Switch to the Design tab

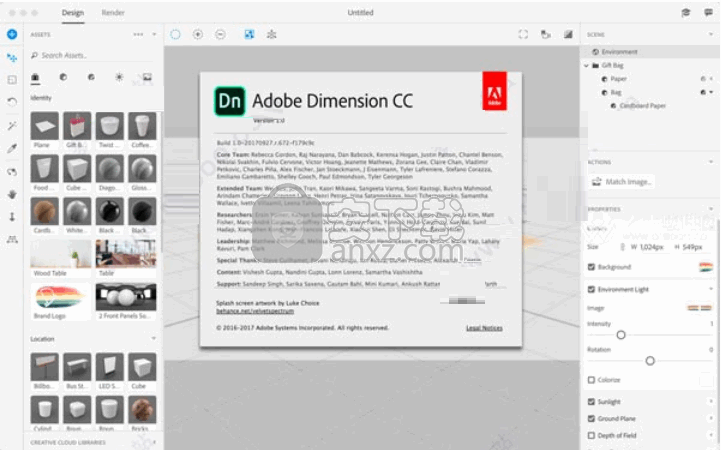point(73,12)
